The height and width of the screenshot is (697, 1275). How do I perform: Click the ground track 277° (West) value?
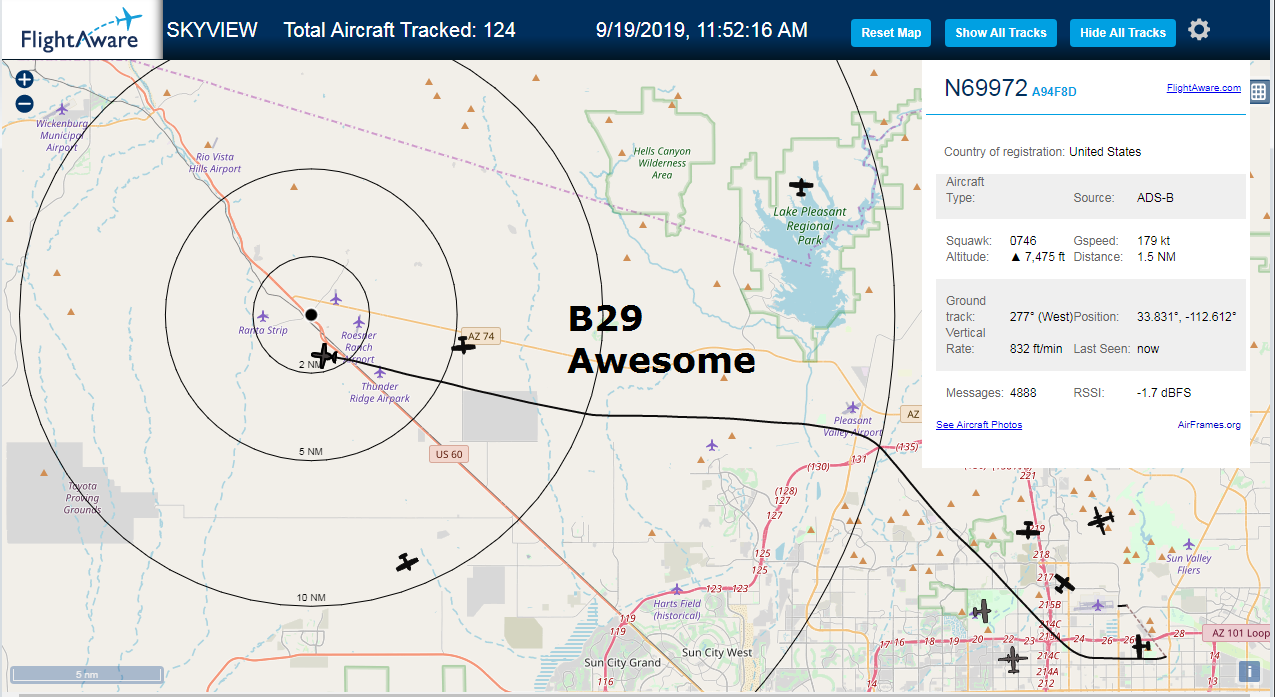[1041, 317]
